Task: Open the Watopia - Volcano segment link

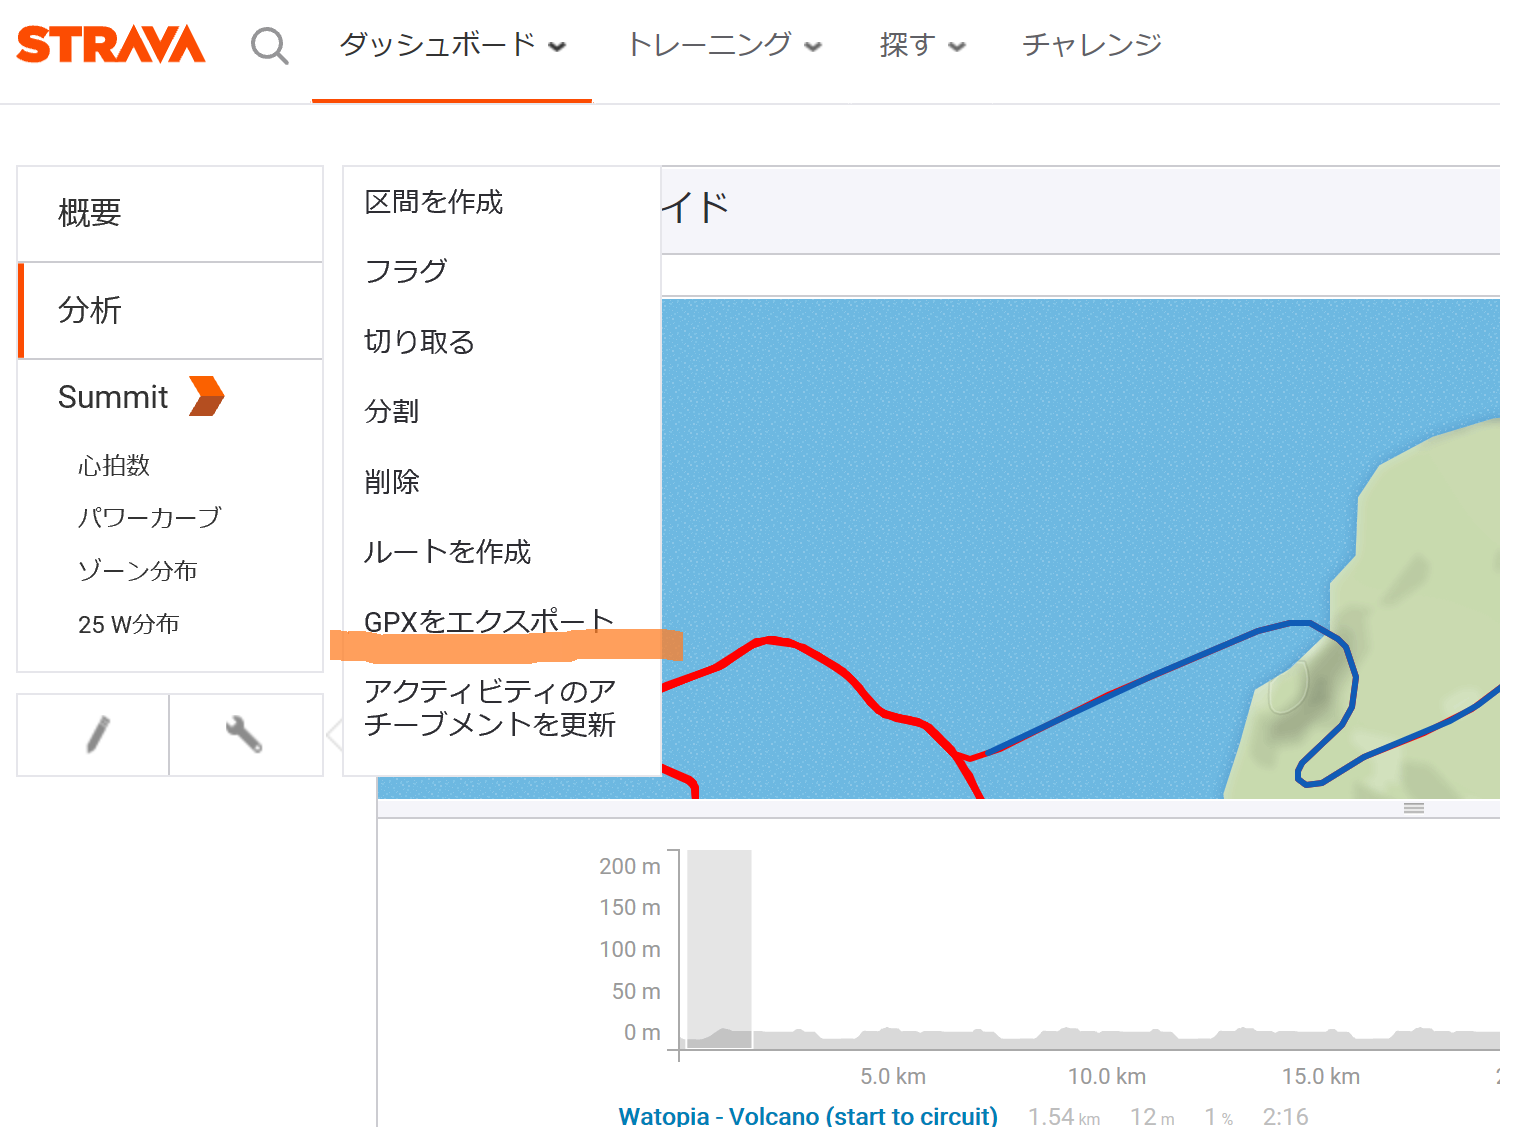Action: 808,1116
